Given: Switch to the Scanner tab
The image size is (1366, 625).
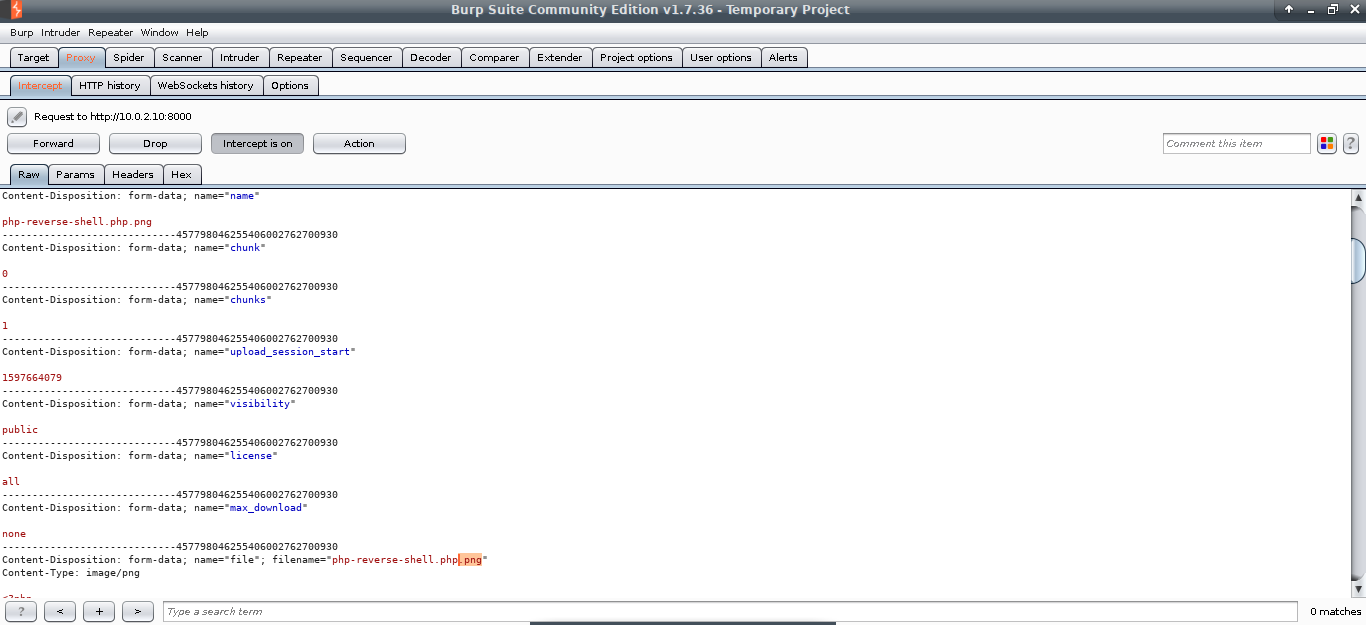Looking at the screenshot, I should coord(183,58).
